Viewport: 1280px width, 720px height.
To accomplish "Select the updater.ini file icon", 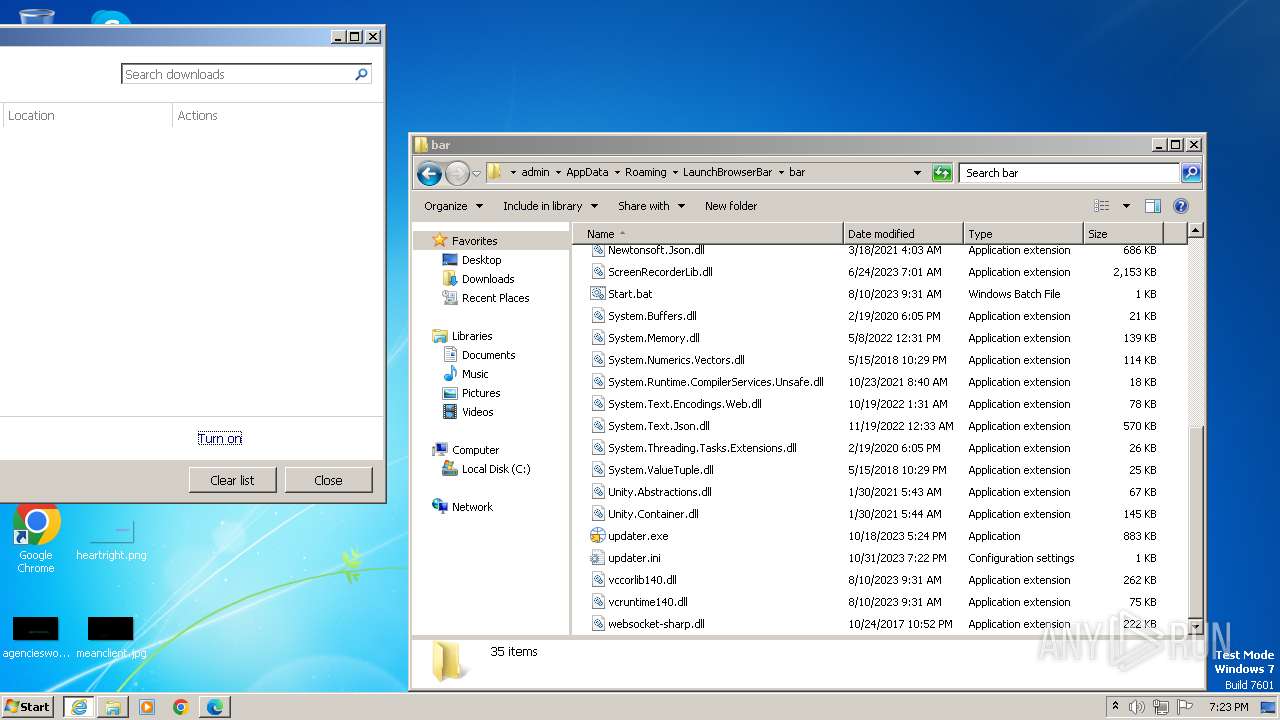I will [598, 558].
